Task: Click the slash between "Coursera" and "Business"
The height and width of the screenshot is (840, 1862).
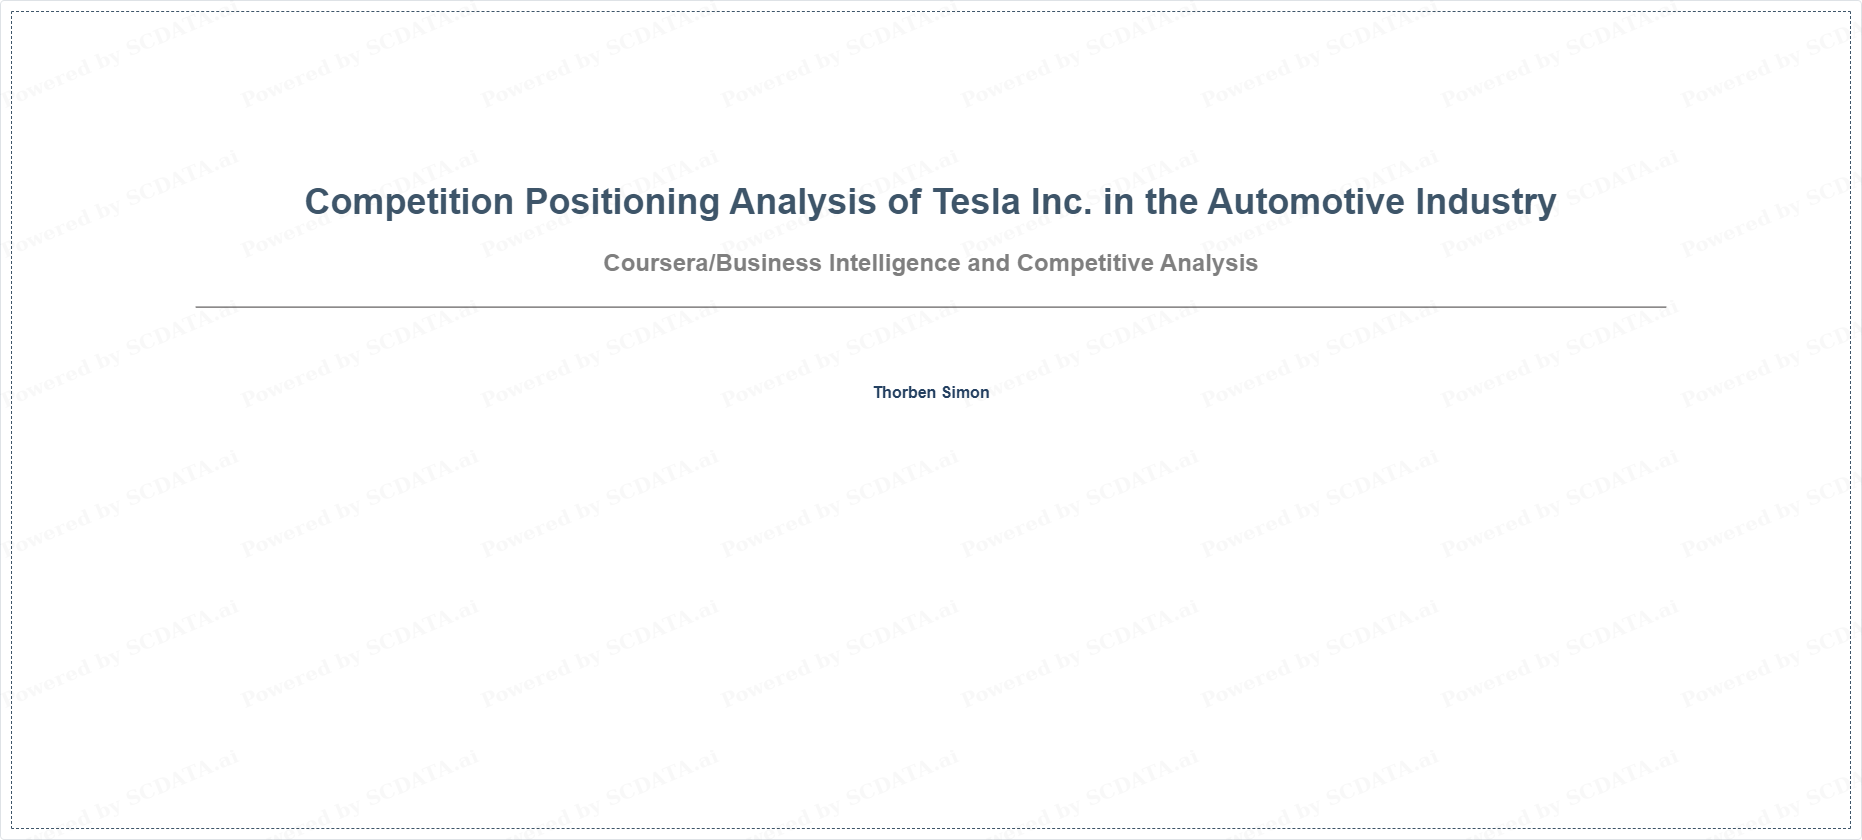Action: [x=713, y=263]
